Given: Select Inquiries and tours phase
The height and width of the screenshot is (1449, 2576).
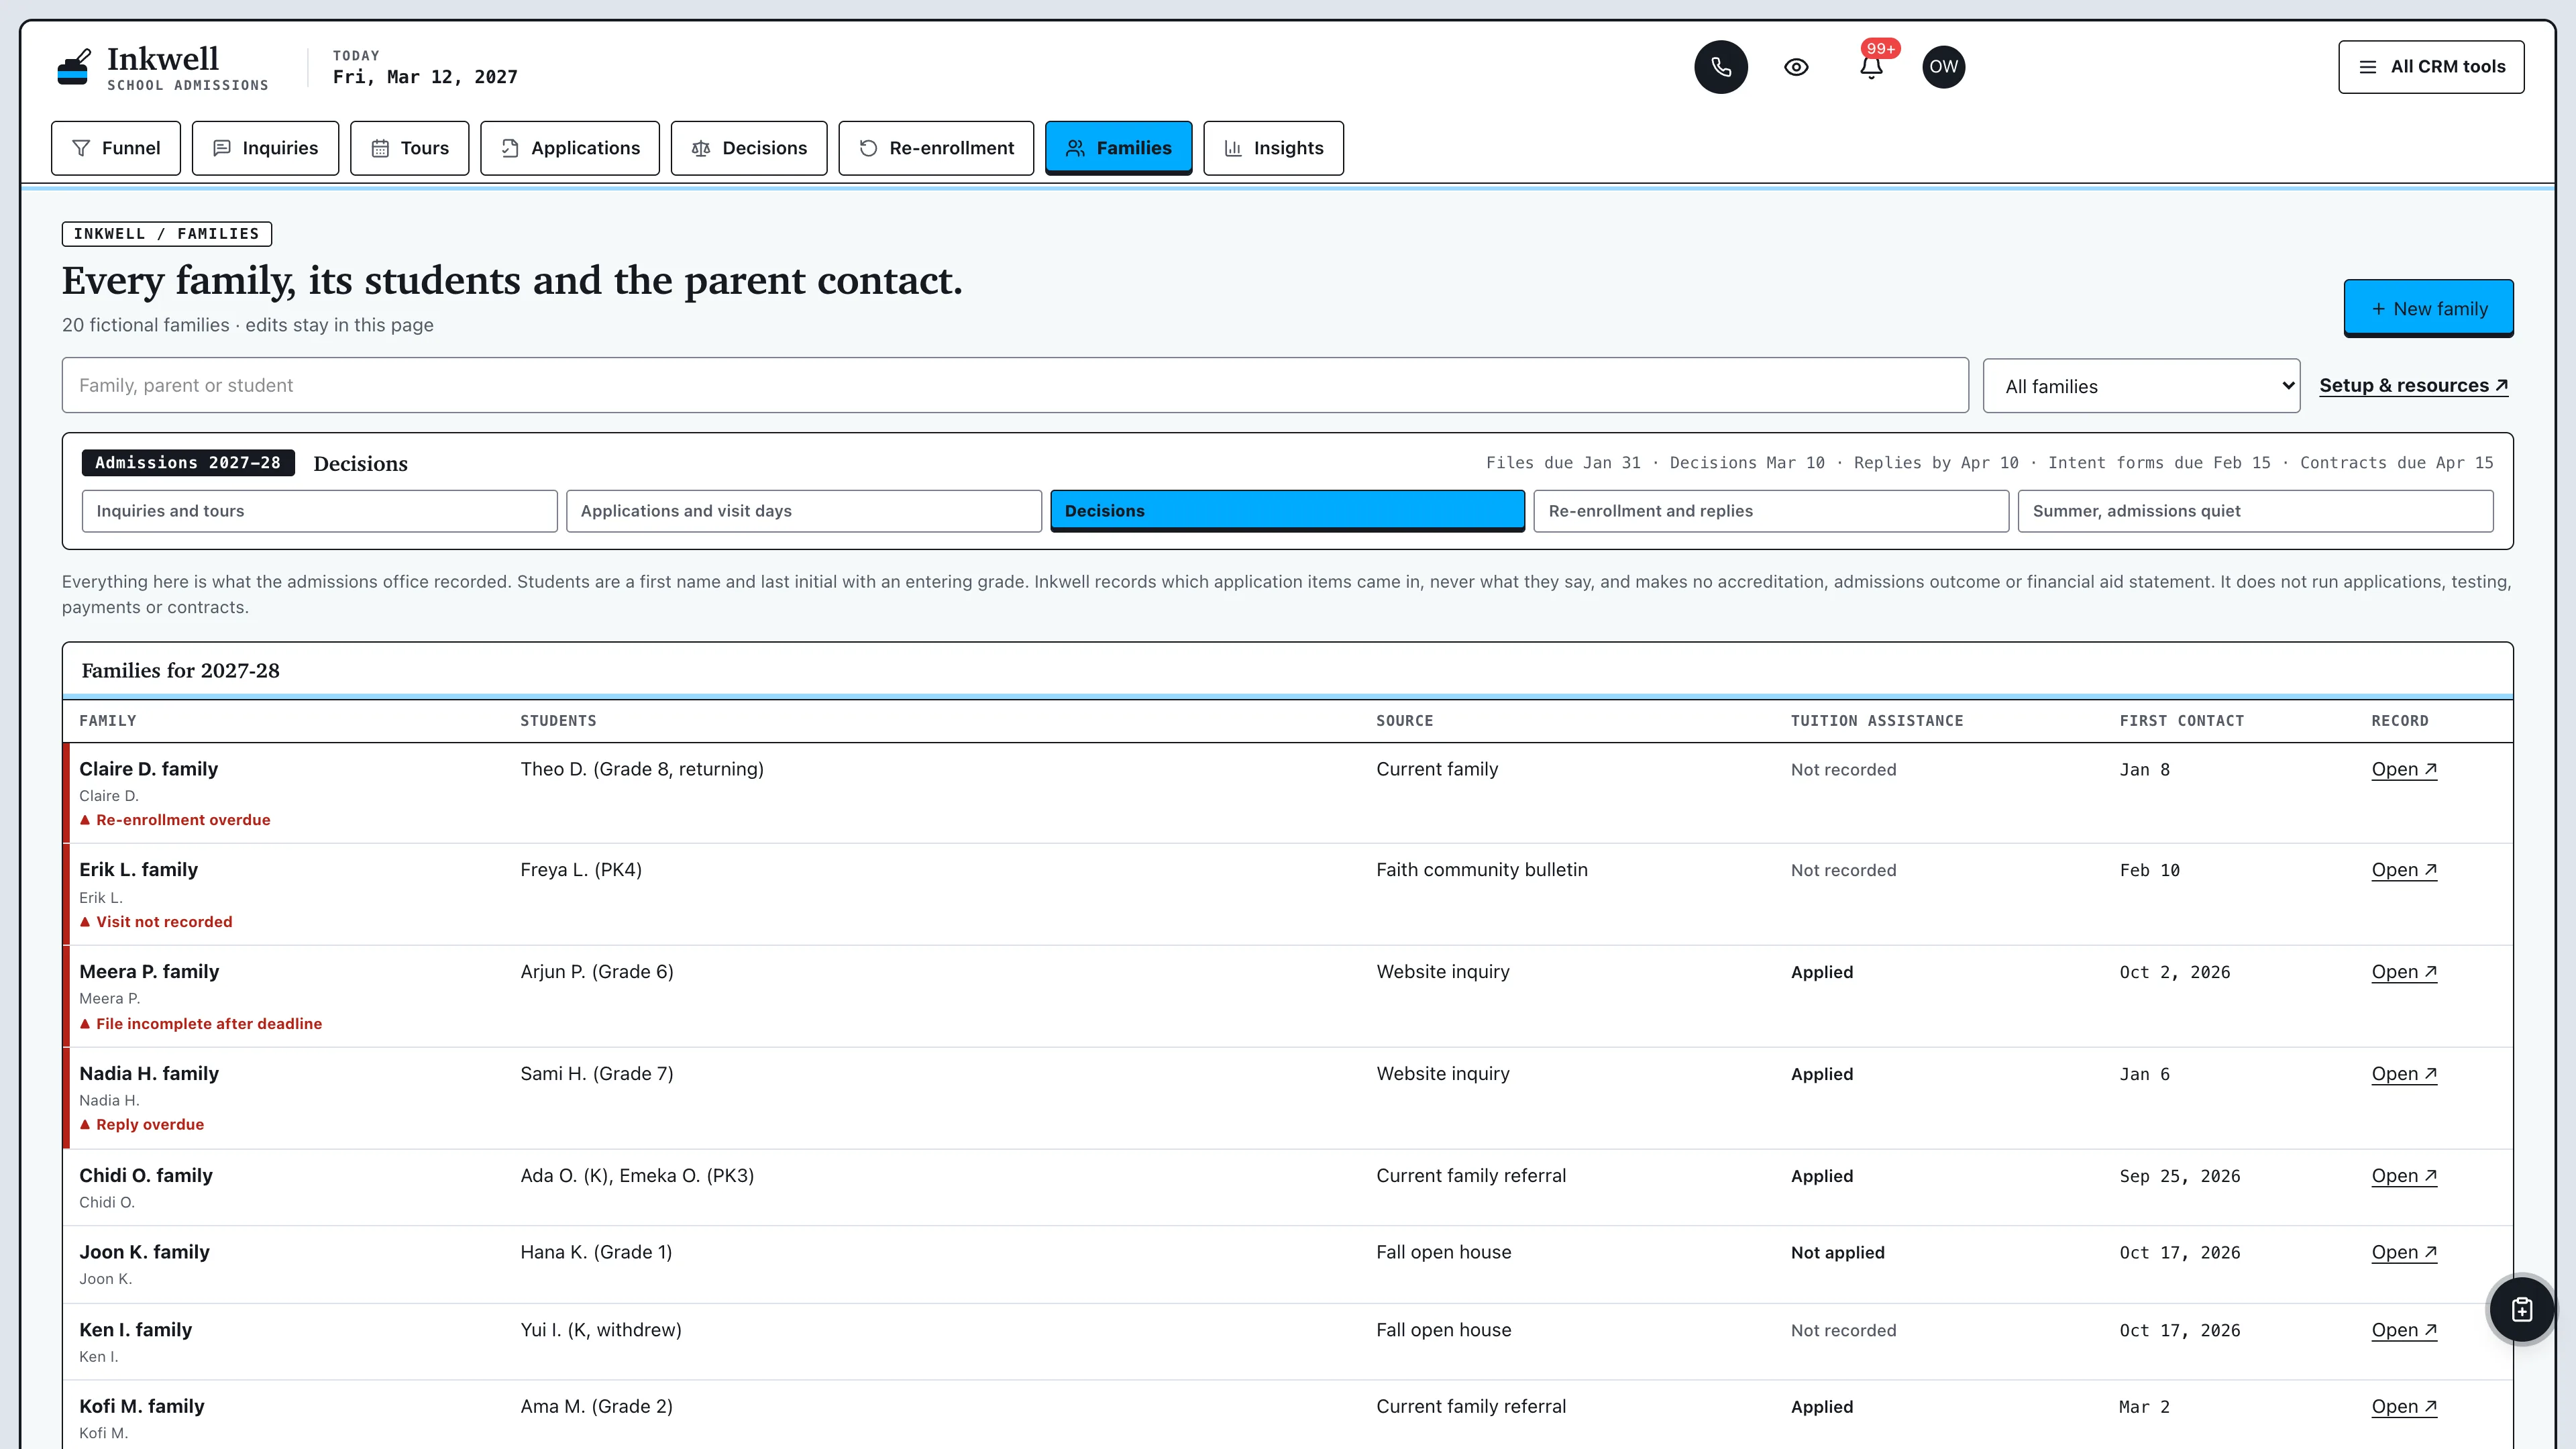Looking at the screenshot, I should (x=320, y=511).
